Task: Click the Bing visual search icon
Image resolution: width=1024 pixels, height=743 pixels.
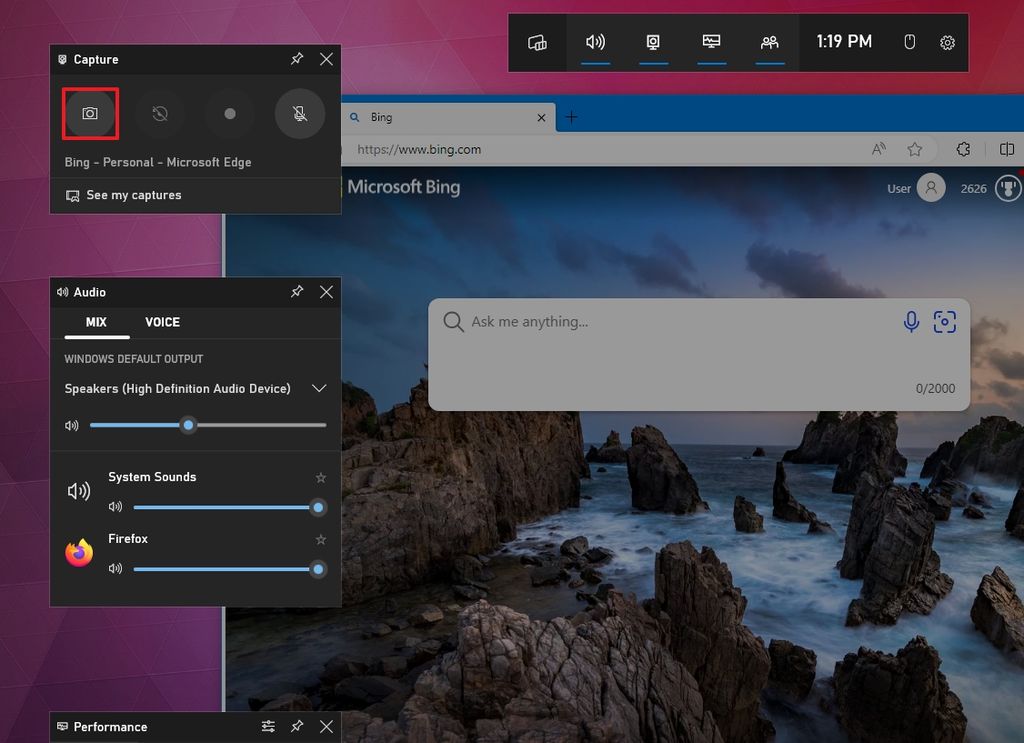Action: click(x=945, y=321)
